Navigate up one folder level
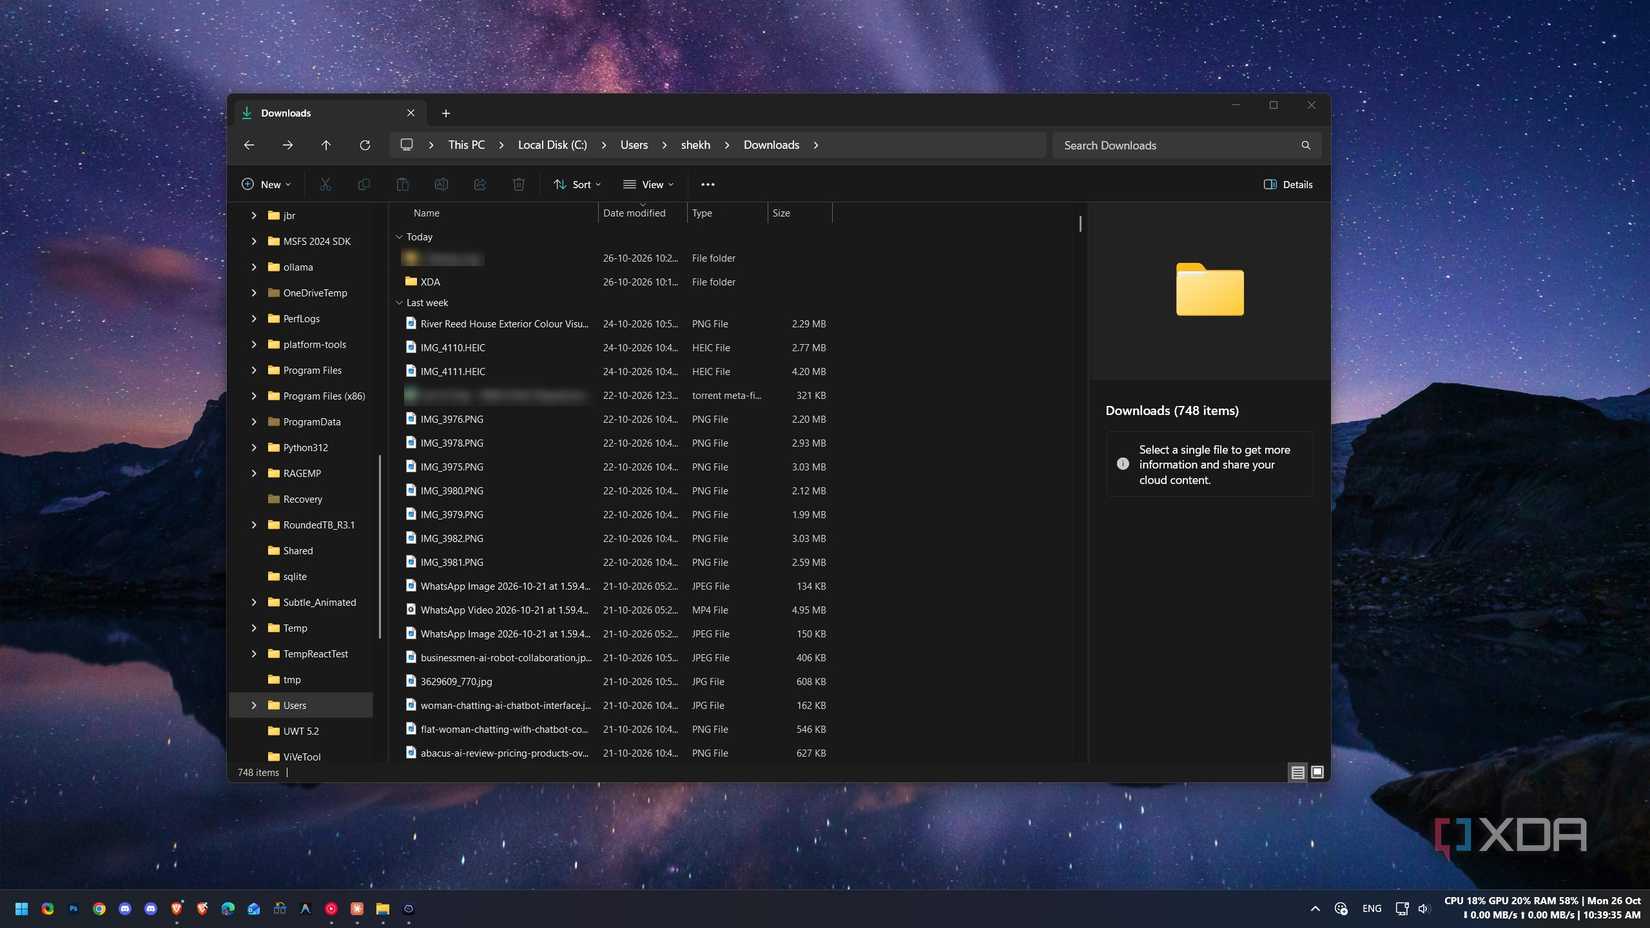The image size is (1650, 928). (326, 145)
